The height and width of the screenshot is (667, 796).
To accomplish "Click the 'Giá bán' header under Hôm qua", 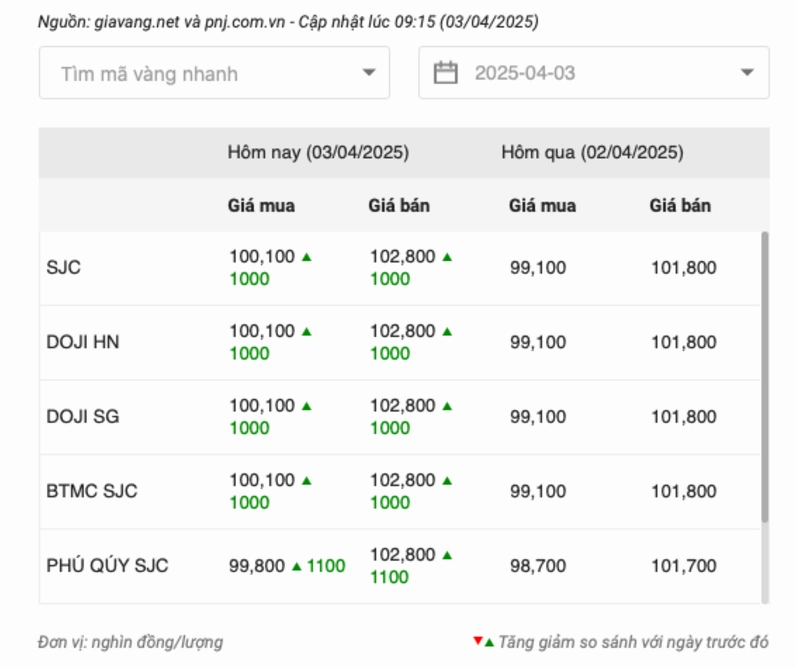I will [x=680, y=206].
